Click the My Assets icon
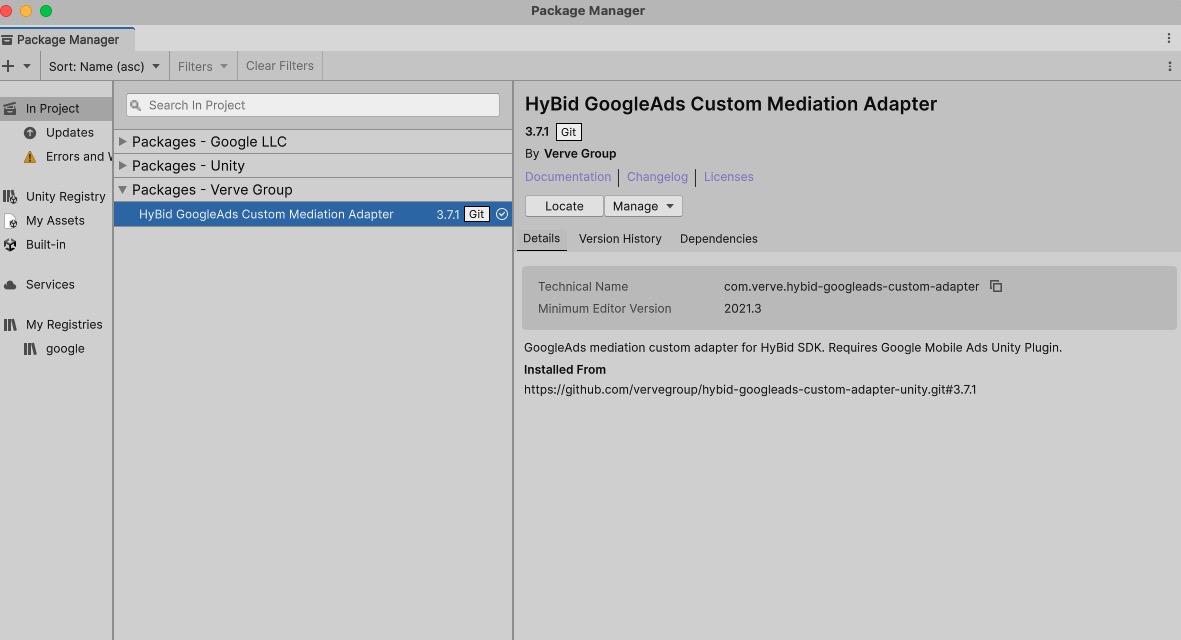 pyautogui.click(x=10, y=221)
